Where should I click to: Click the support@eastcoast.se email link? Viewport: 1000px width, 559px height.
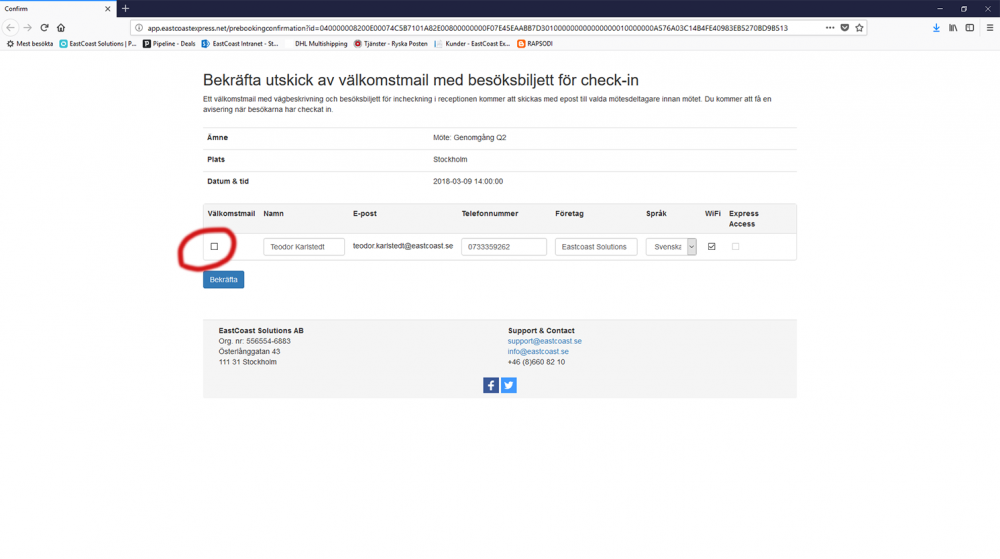point(544,341)
